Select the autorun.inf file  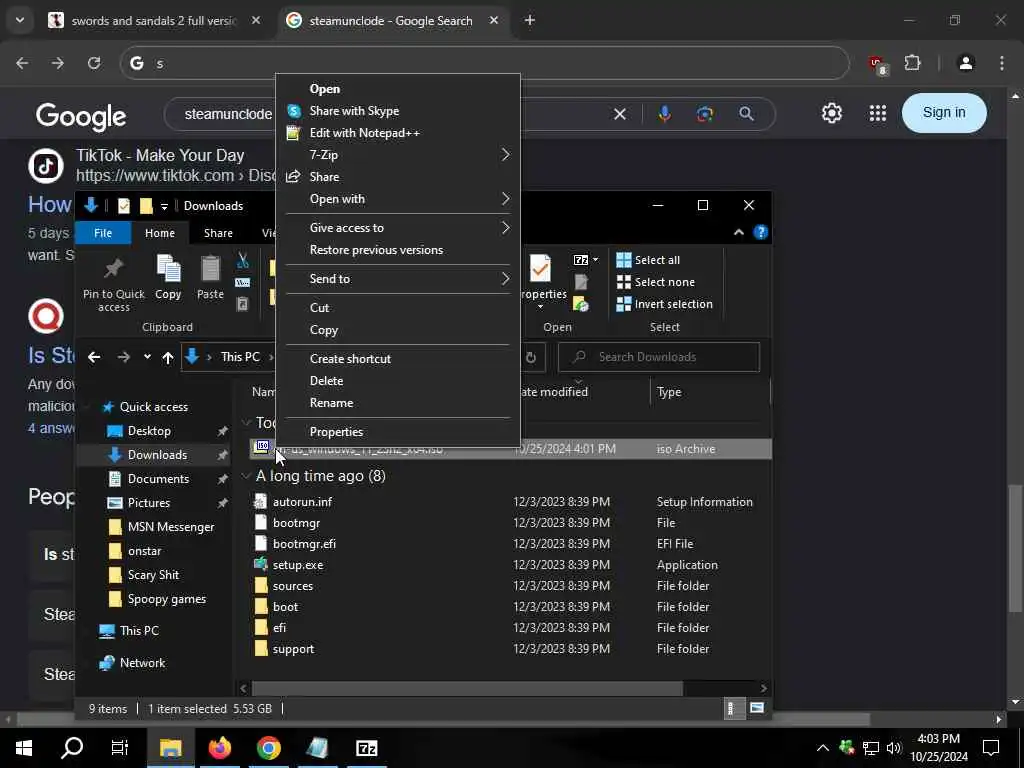click(x=302, y=502)
